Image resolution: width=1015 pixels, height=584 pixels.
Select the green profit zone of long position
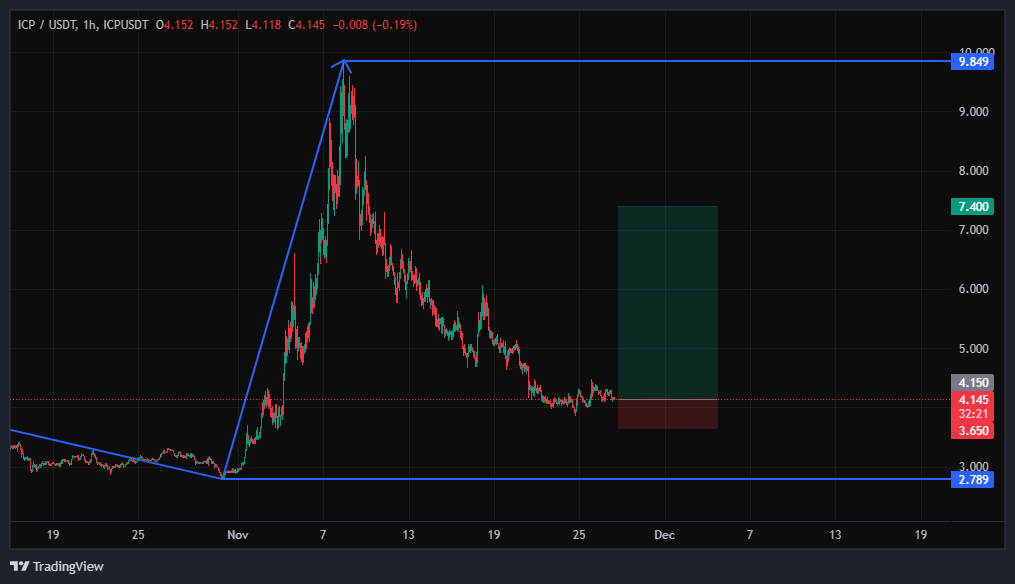(x=667, y=300)
